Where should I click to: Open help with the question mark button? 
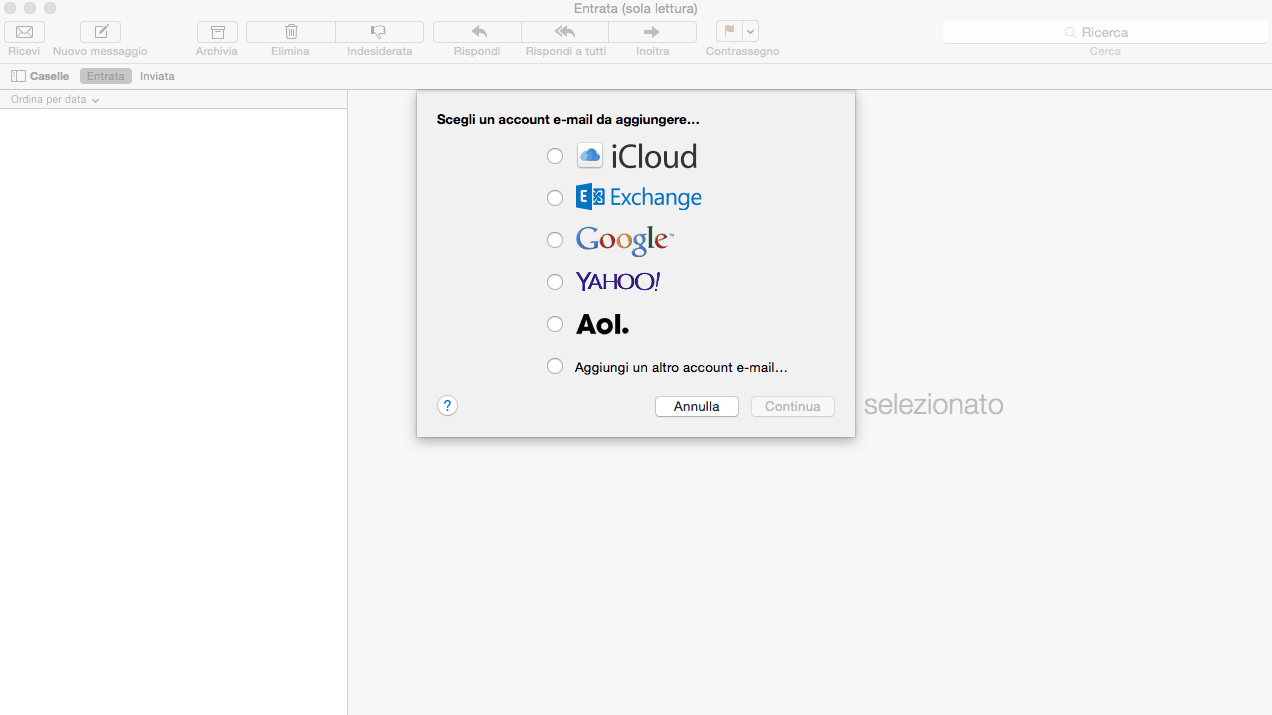pos(448,406)
